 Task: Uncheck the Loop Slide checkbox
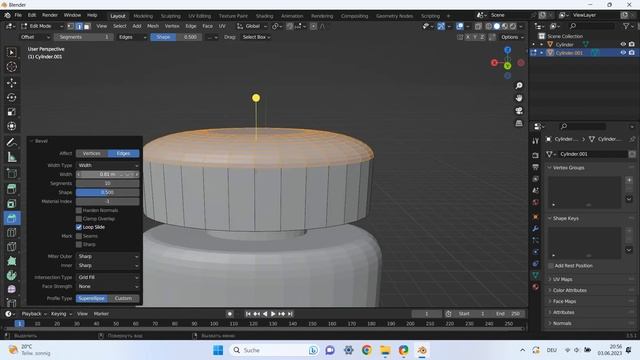pos(79,227)
